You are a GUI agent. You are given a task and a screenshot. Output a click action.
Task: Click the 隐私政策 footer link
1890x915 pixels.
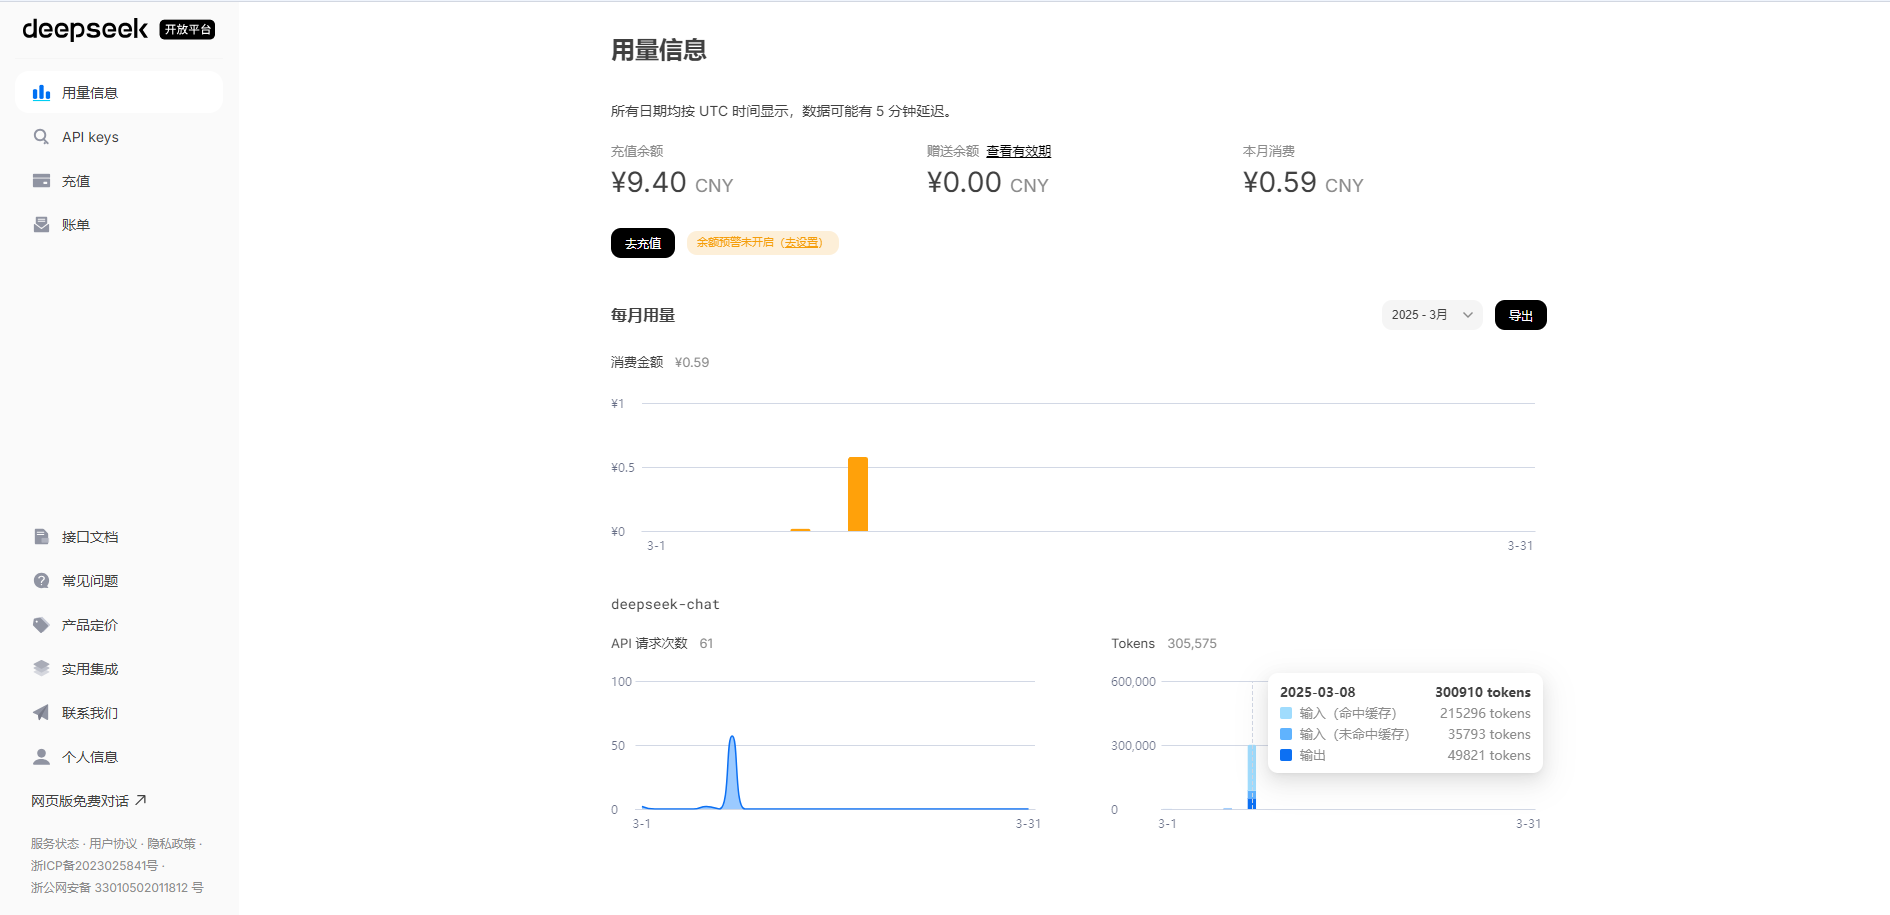[172, 844]
